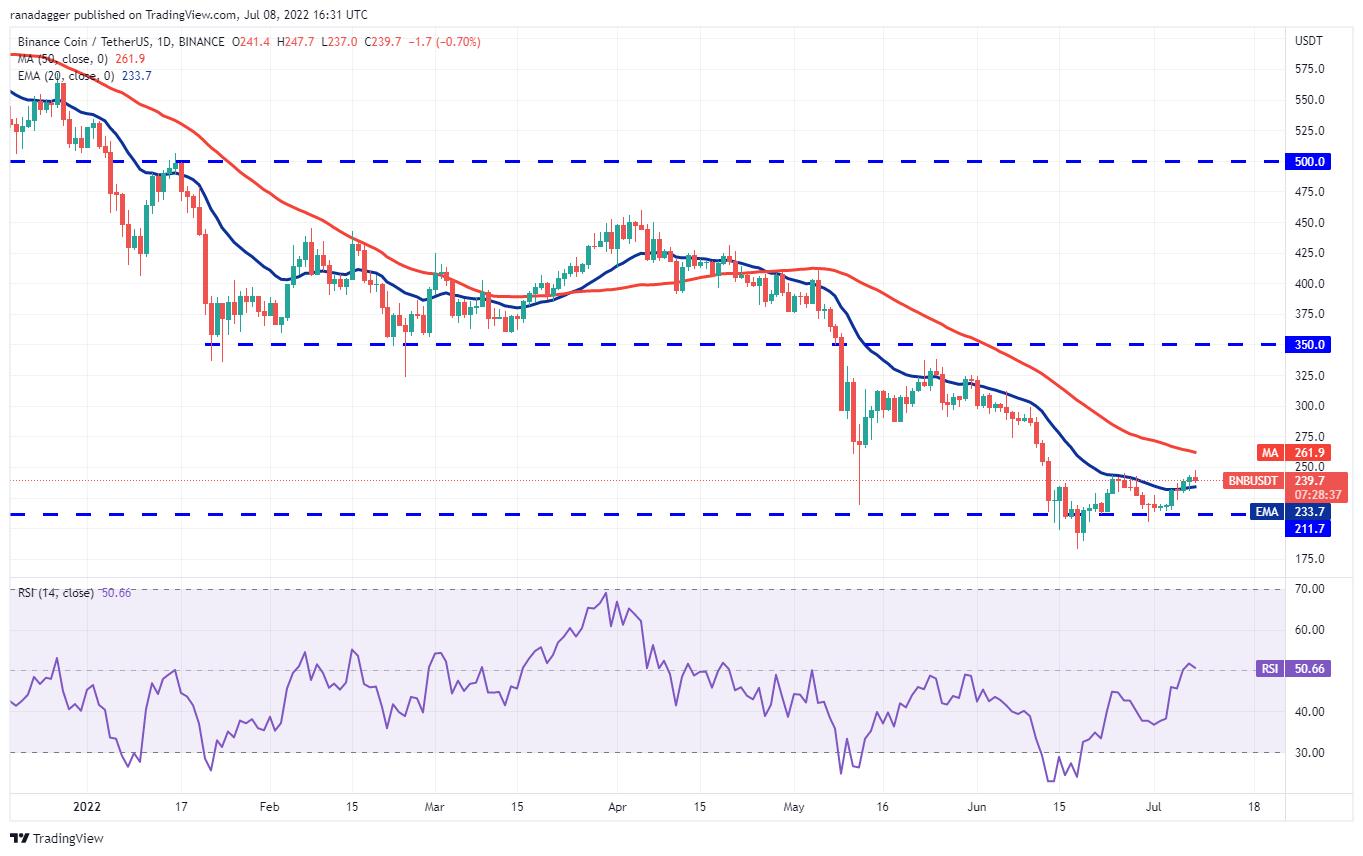Viewport: 1363px width, 856px height.
Task: Click the 175.0 price axis label
Action: [1309, 559]
